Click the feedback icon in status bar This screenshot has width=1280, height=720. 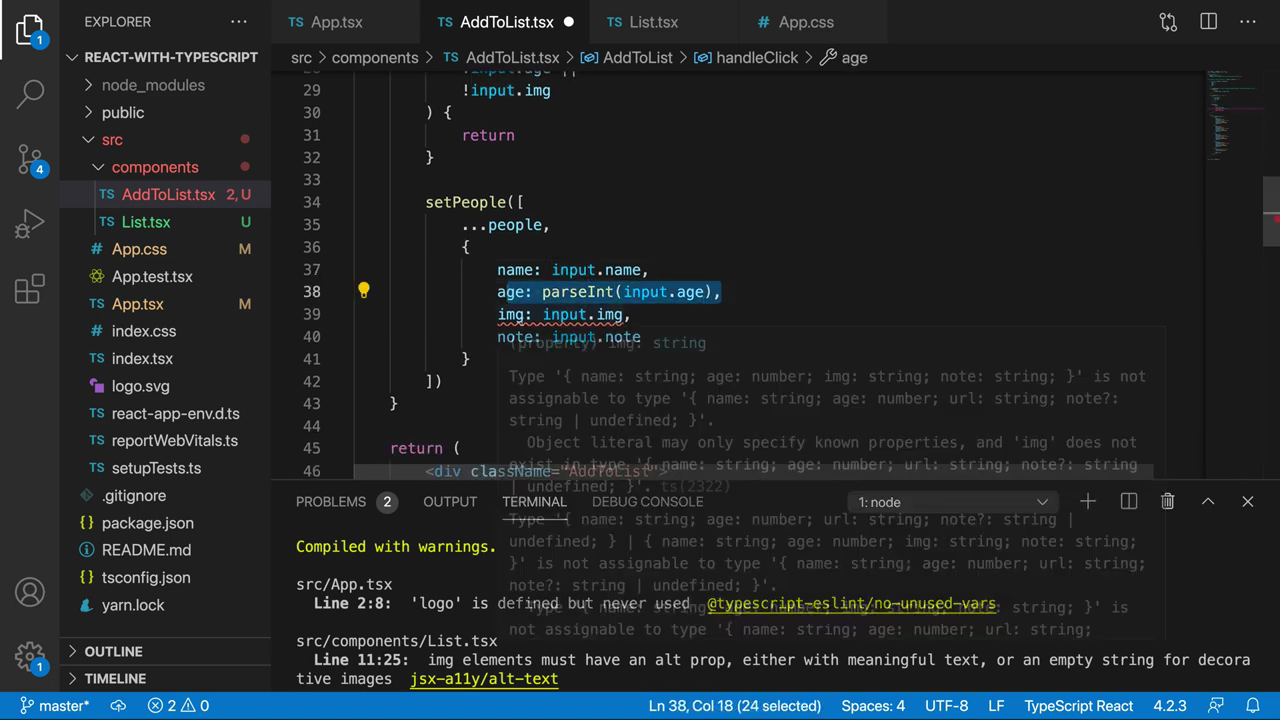(1217, 706)
